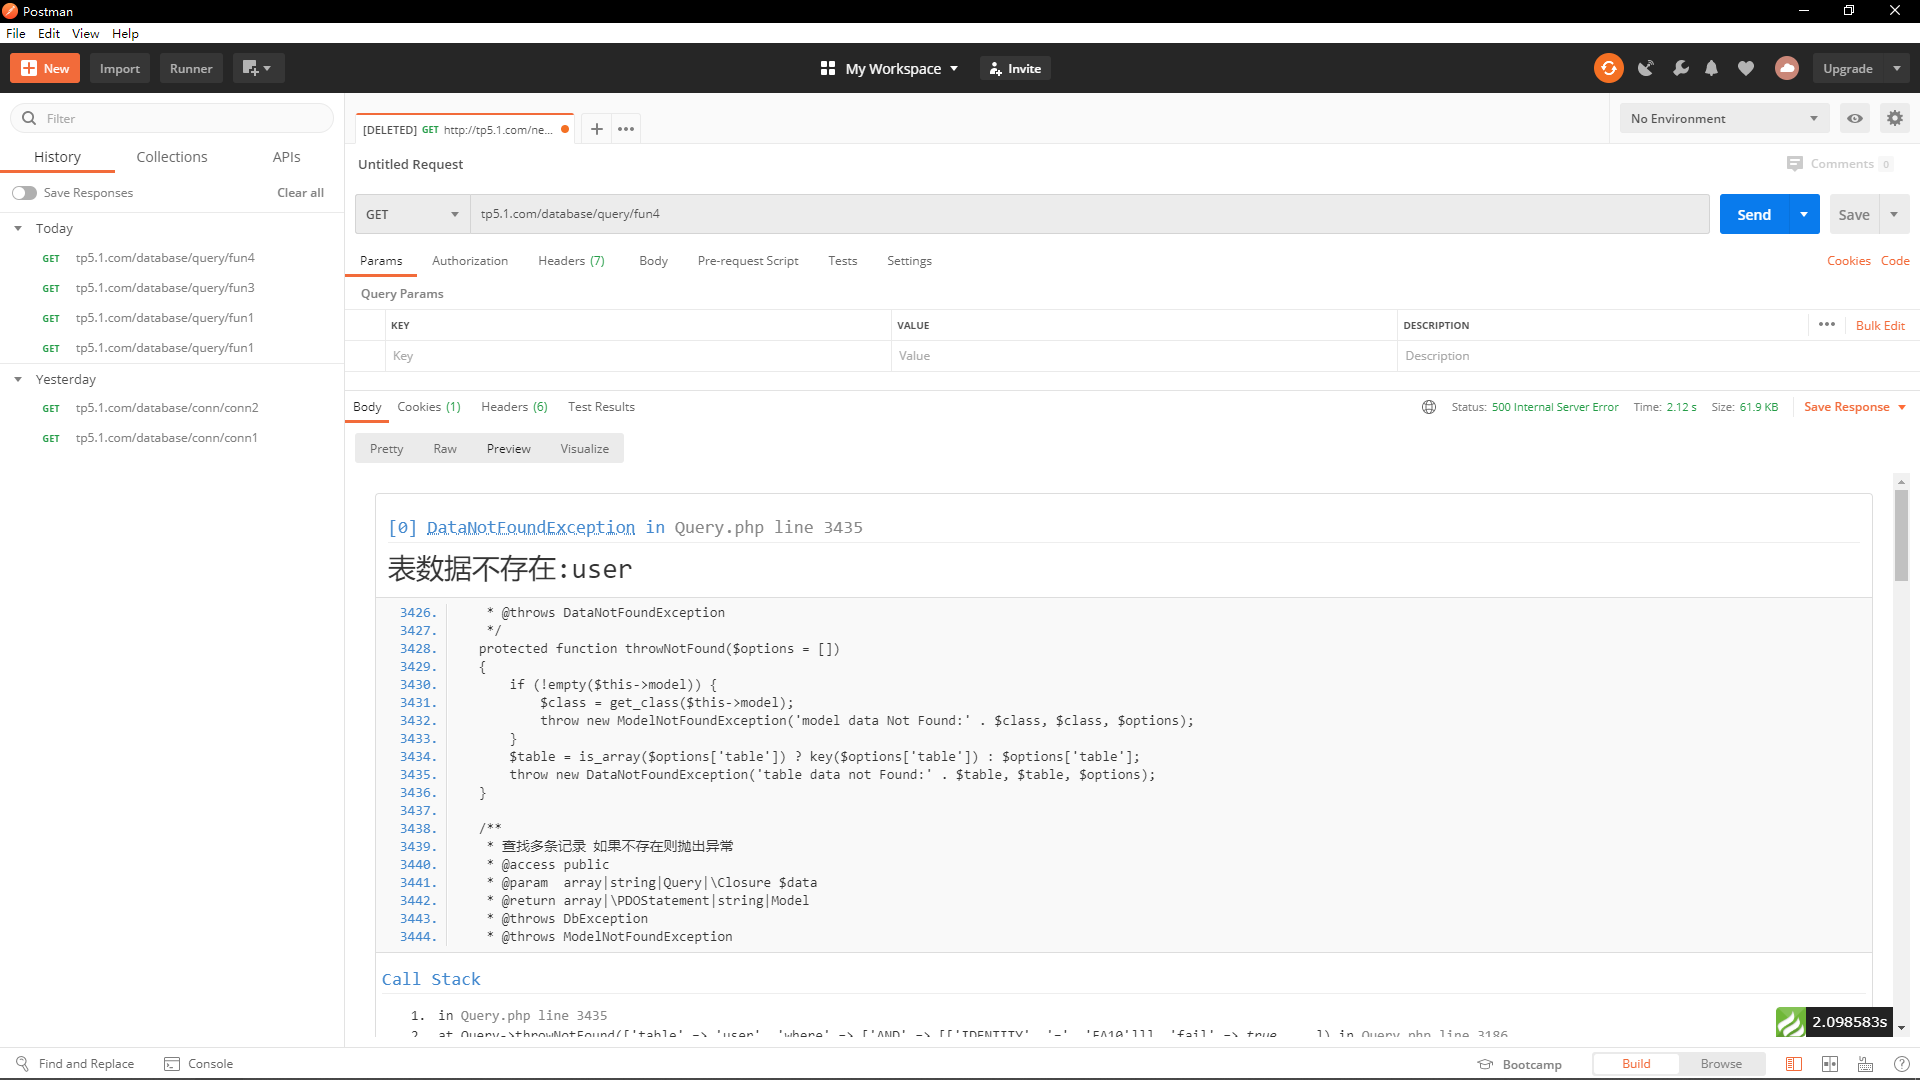Switch to Browse mode
Screen dimensions: 1920x1080
1721,1064
